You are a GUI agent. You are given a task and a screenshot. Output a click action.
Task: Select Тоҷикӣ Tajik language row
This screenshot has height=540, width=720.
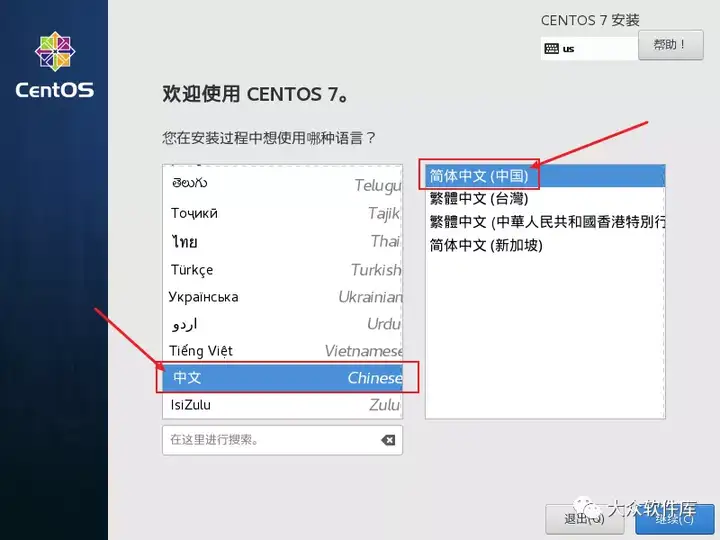point(282,213)
